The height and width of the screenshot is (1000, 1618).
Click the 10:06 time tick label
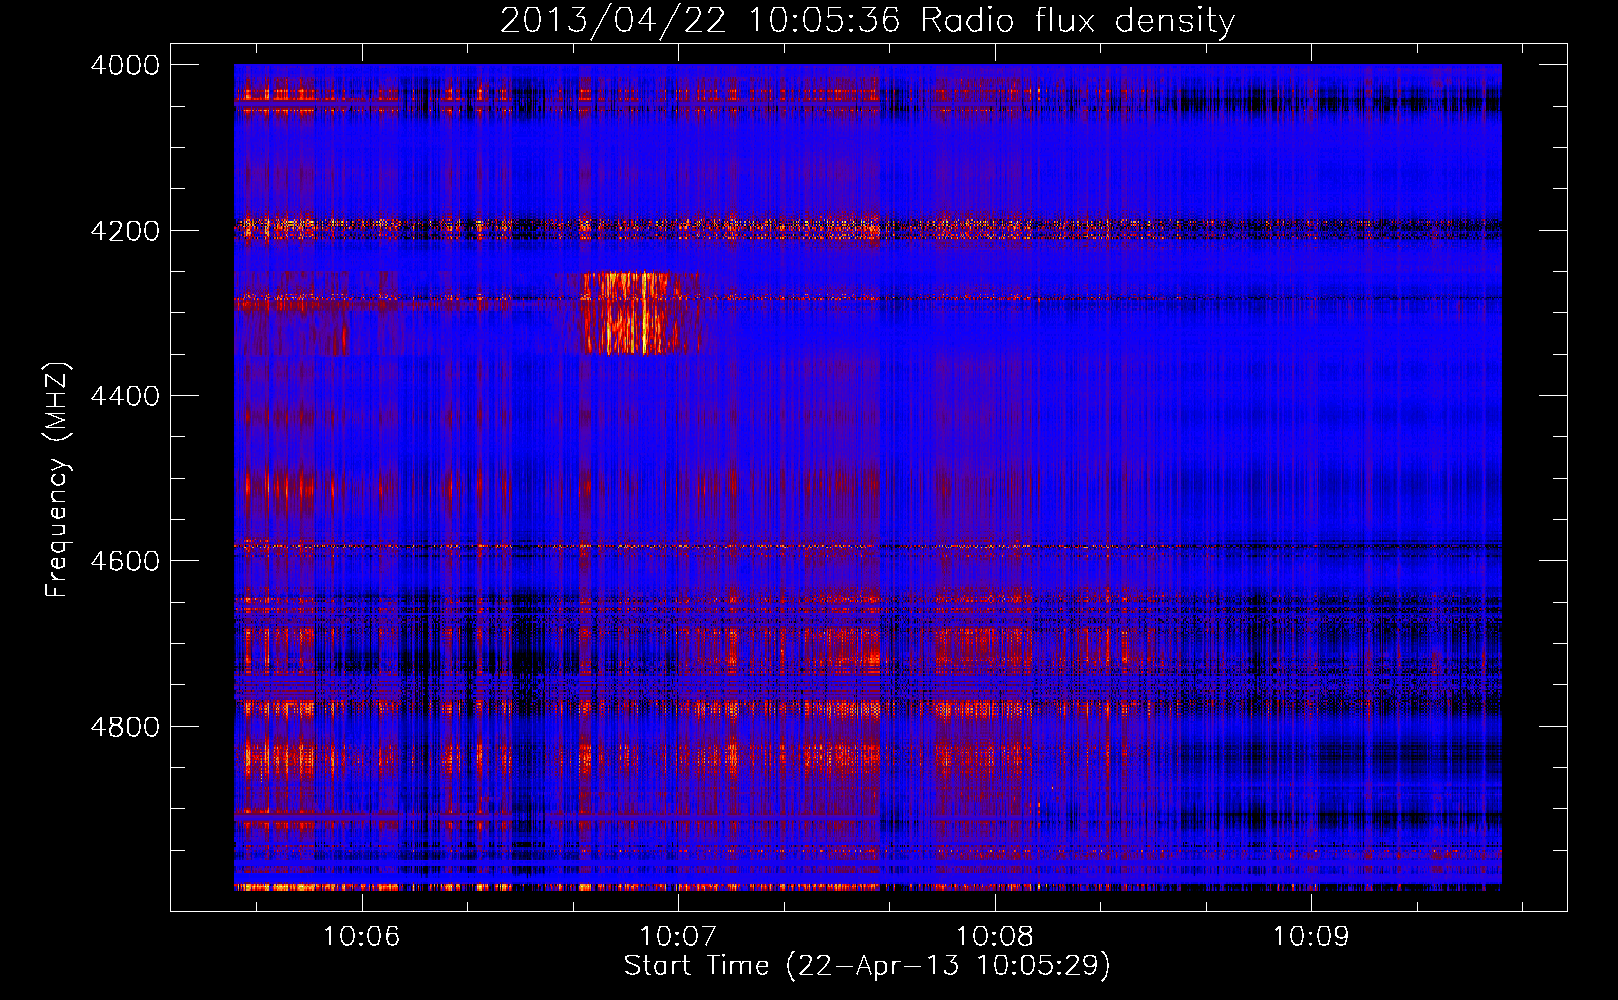(361, 937)
